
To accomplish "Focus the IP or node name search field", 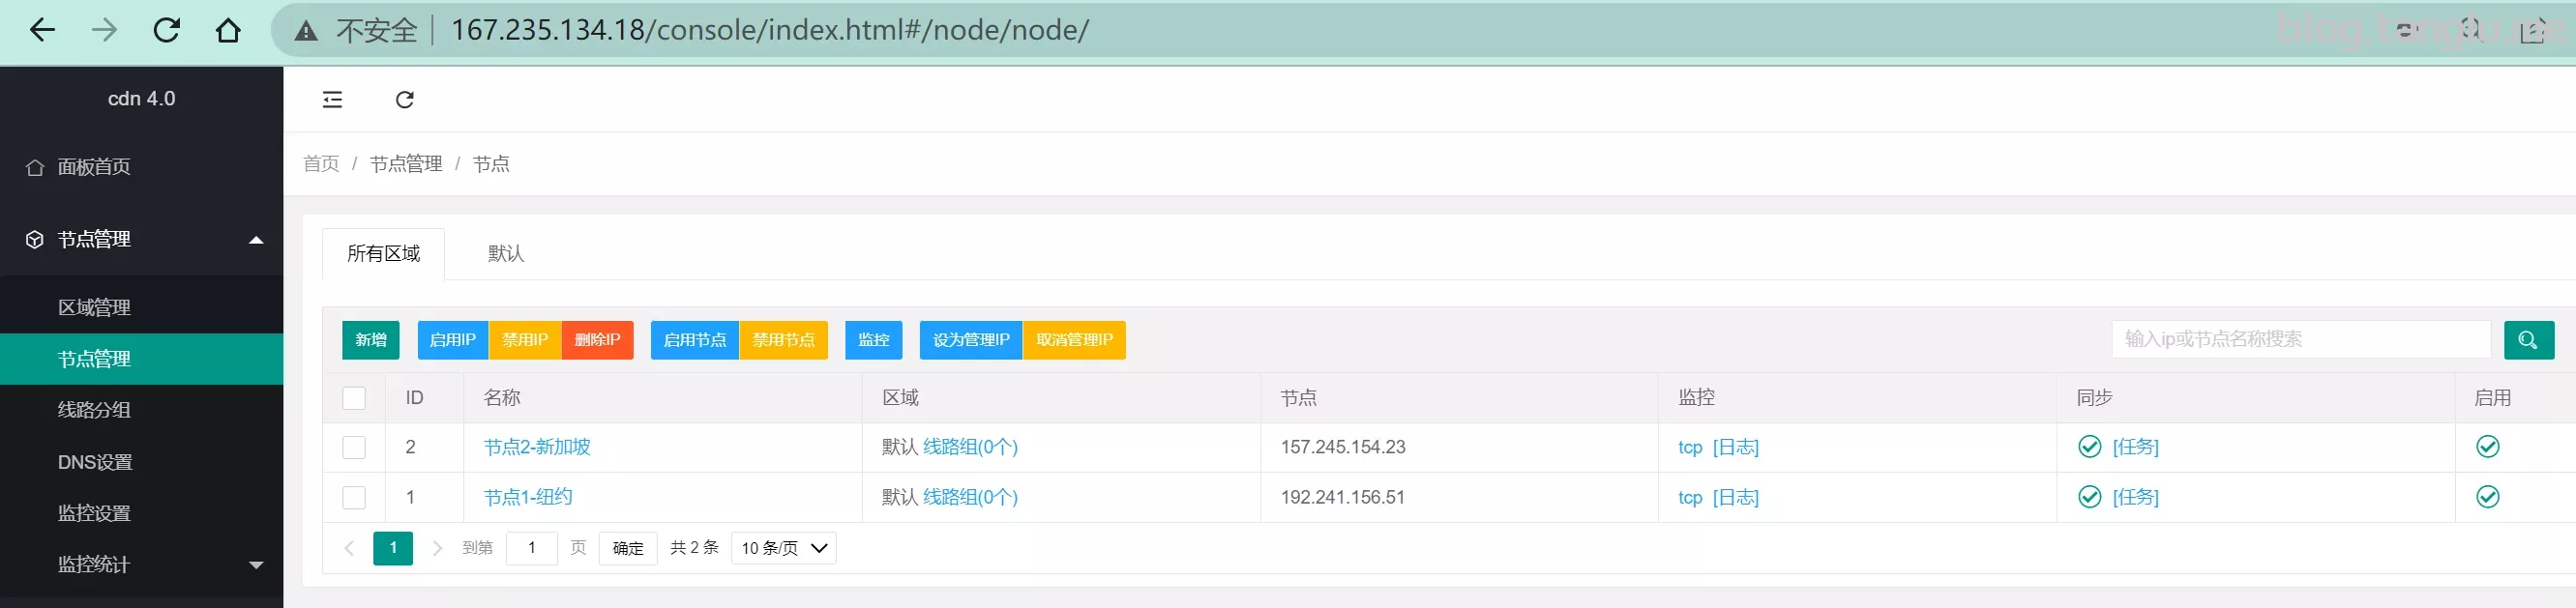I will 2300,340.
